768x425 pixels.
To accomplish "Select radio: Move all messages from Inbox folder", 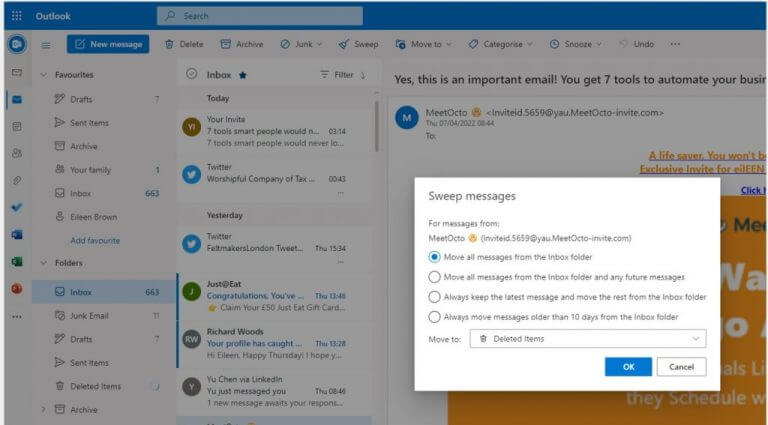I will (x=434, y=257).
